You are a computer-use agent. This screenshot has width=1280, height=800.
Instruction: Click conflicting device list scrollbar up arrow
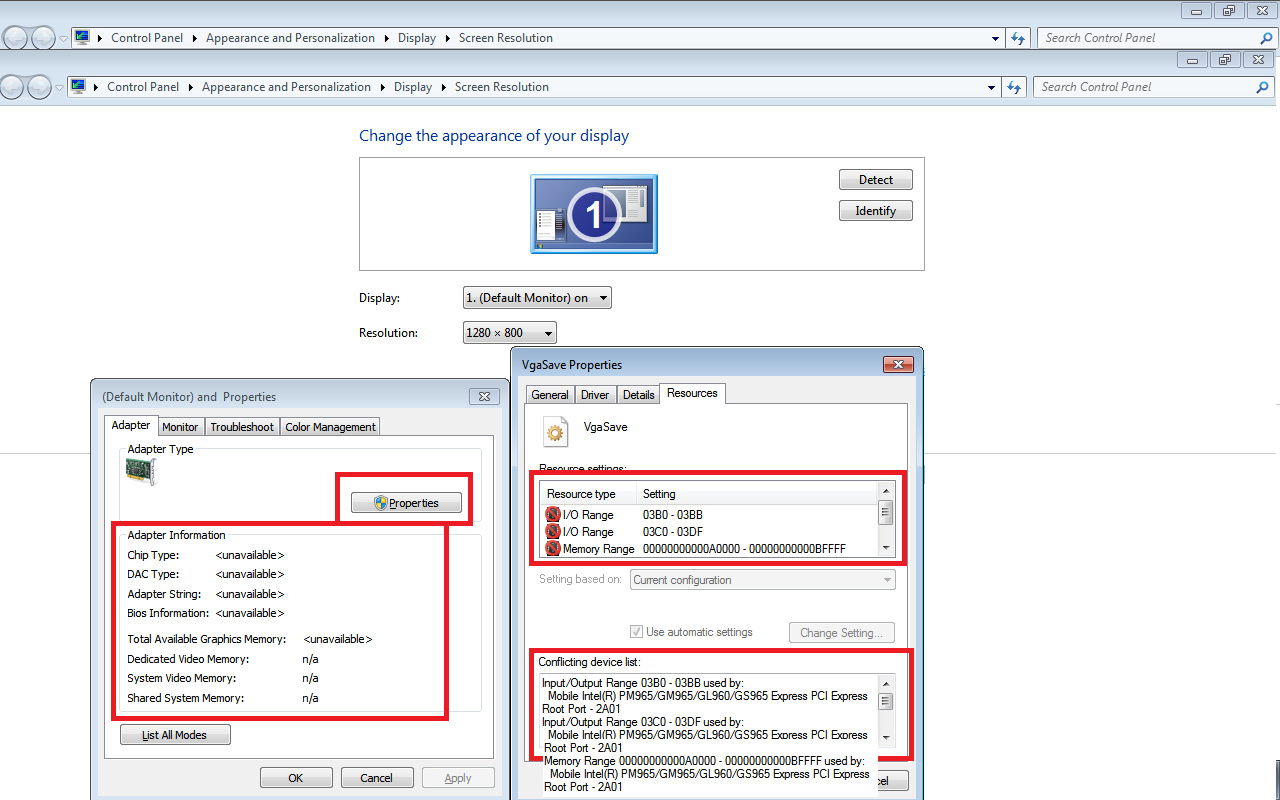click(886, 682)
